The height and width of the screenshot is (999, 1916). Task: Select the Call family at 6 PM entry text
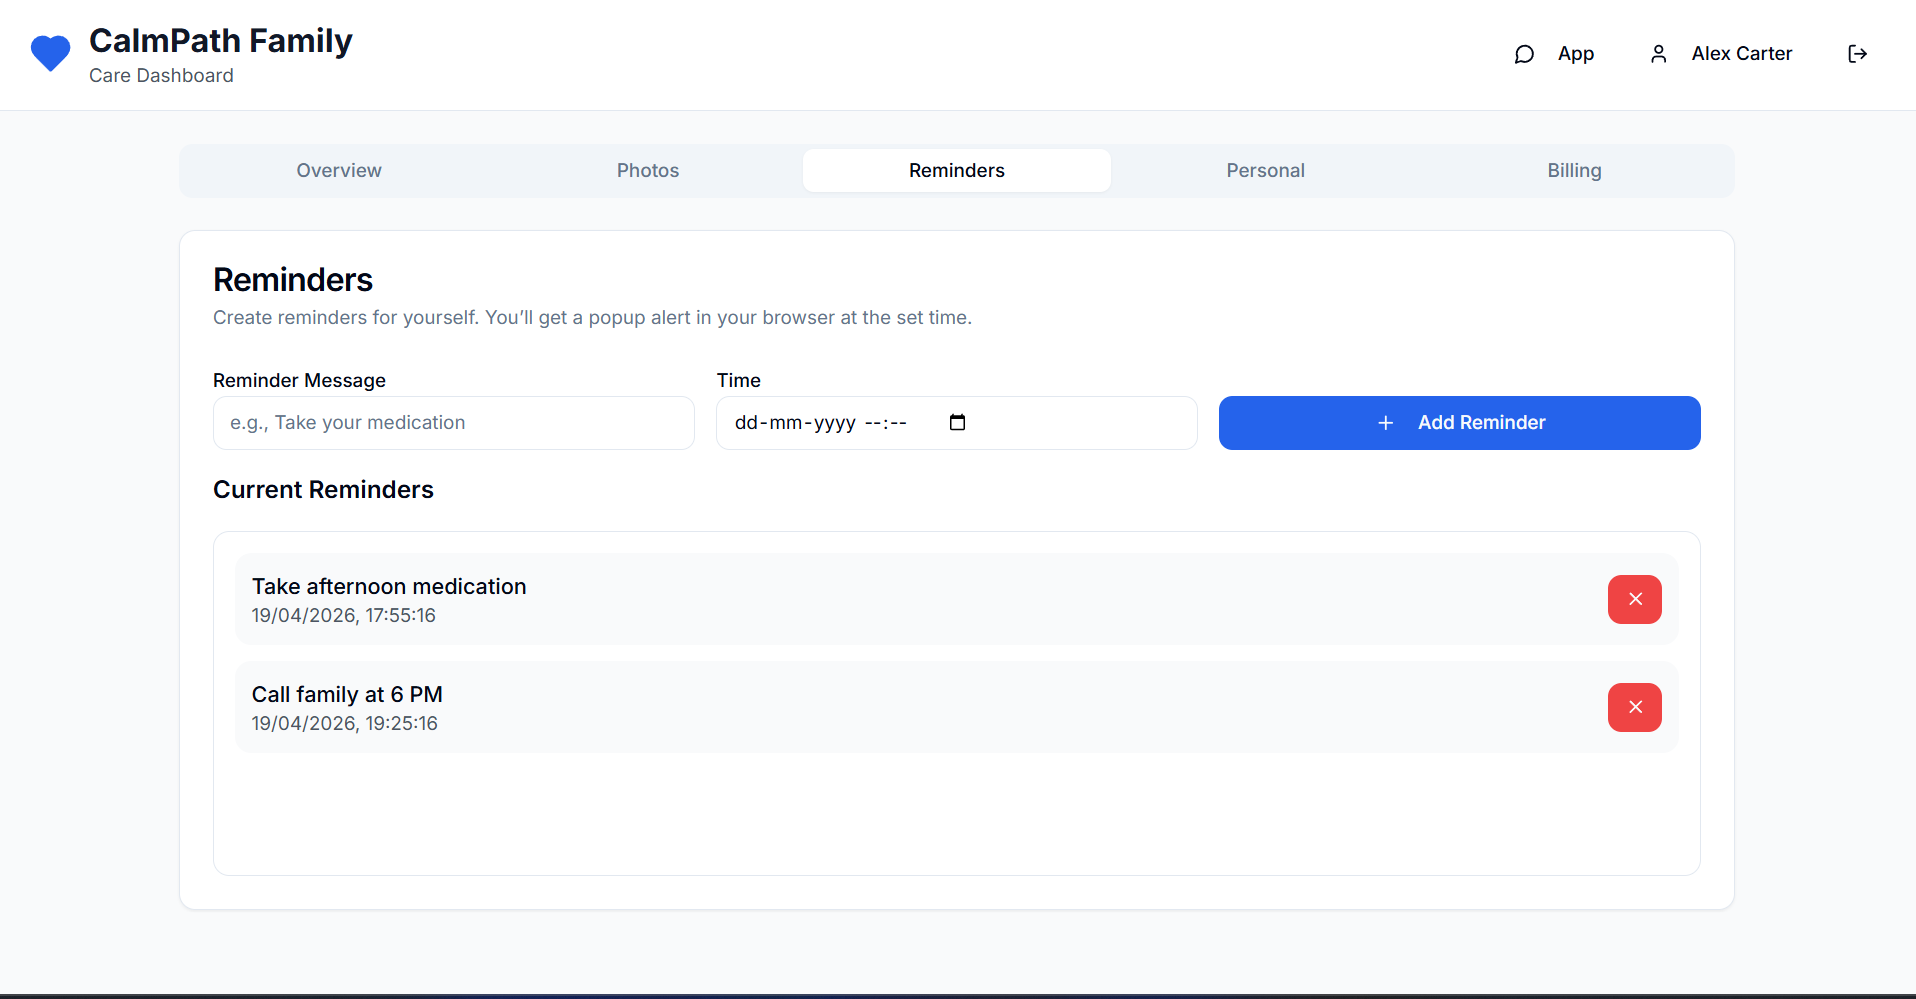click(347, 695)
